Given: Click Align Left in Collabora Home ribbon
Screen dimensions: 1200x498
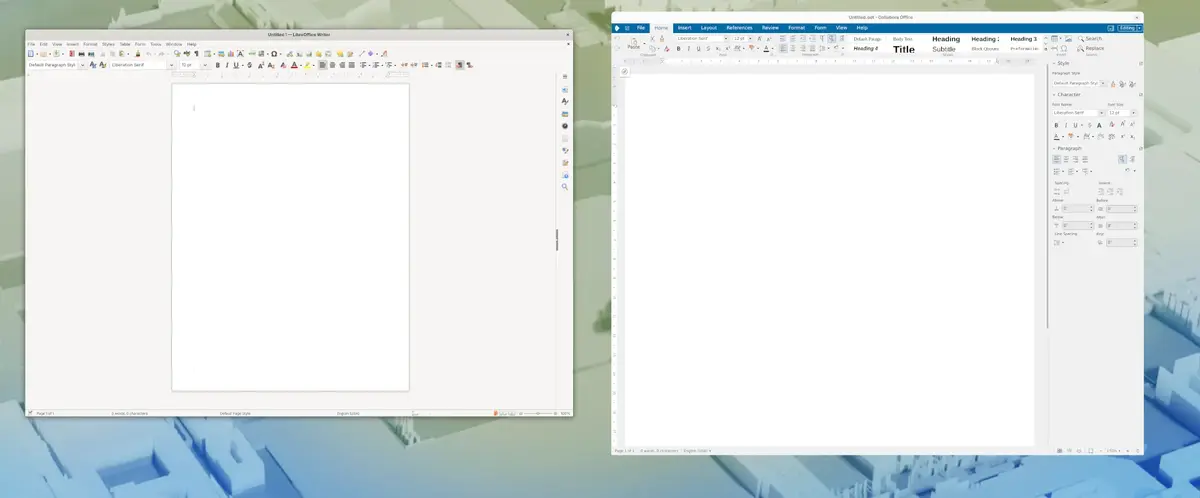Looking at the screenshot, I should coord(782,48).
